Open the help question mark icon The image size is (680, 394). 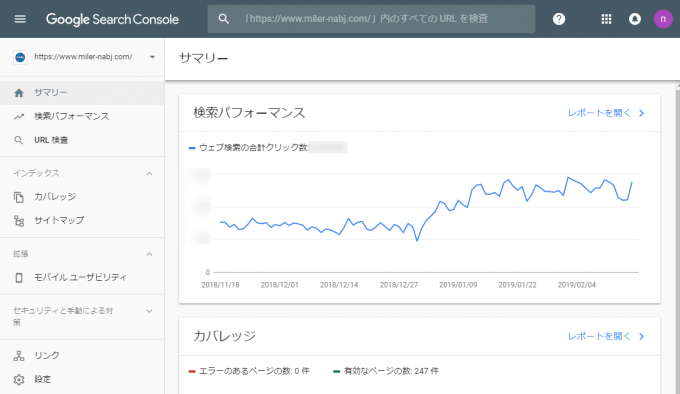pyautogui.click(x=559, y=19)
